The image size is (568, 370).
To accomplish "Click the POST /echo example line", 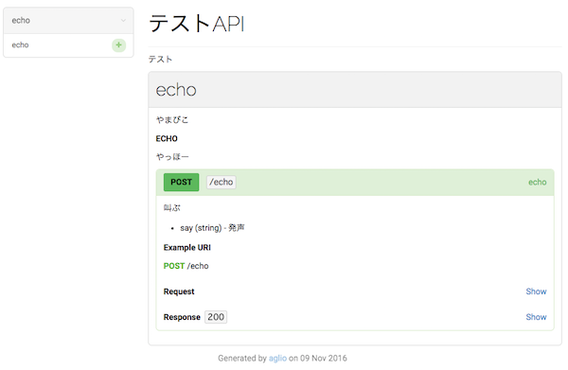I will coord(186,266).
